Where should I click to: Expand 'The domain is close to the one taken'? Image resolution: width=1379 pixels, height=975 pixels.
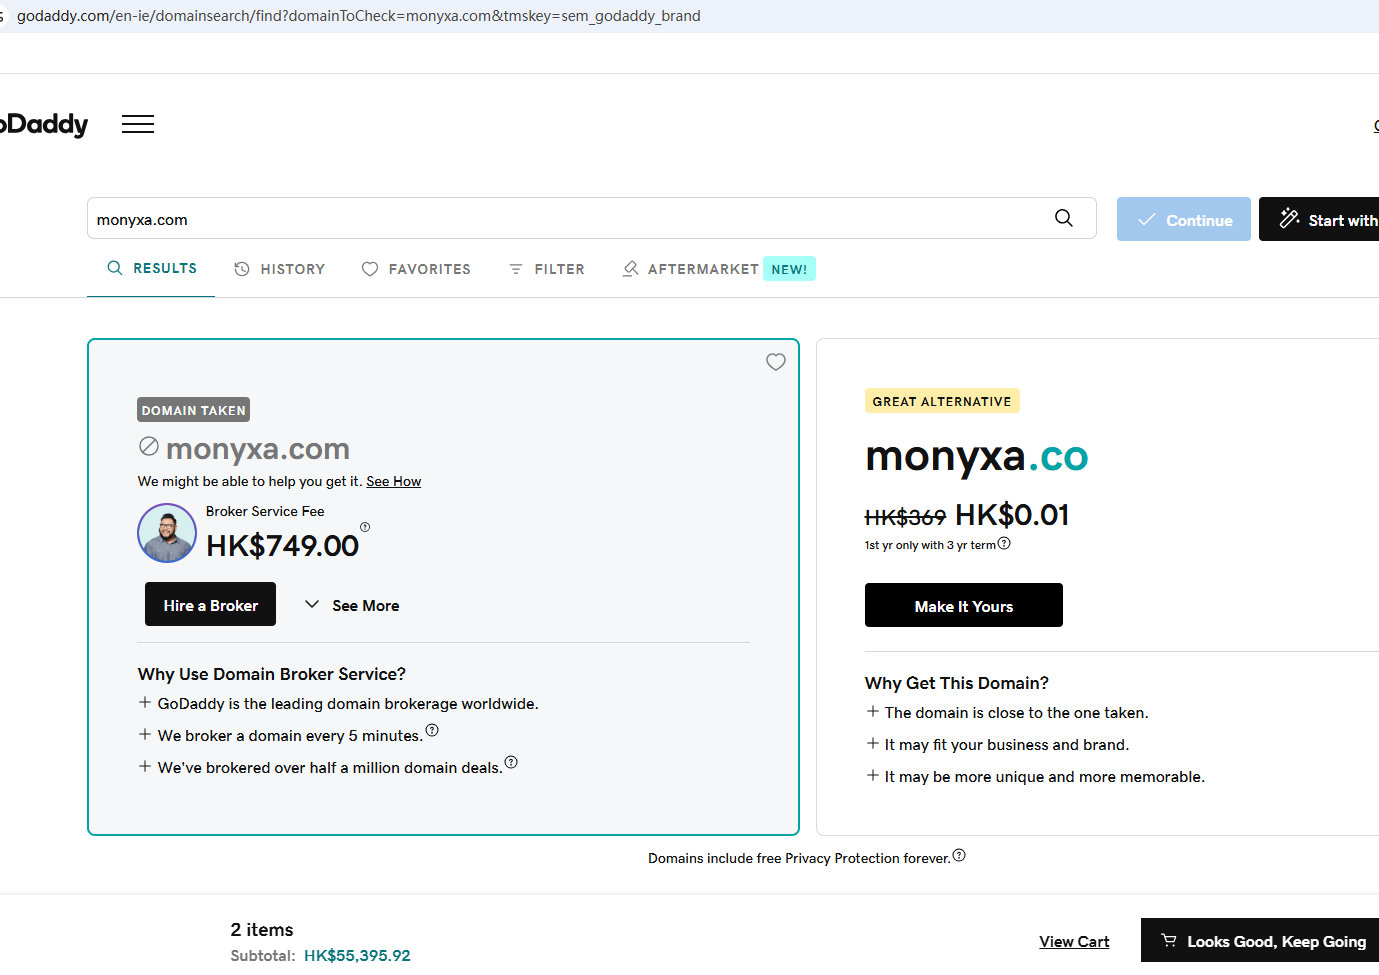click(873, 712)
